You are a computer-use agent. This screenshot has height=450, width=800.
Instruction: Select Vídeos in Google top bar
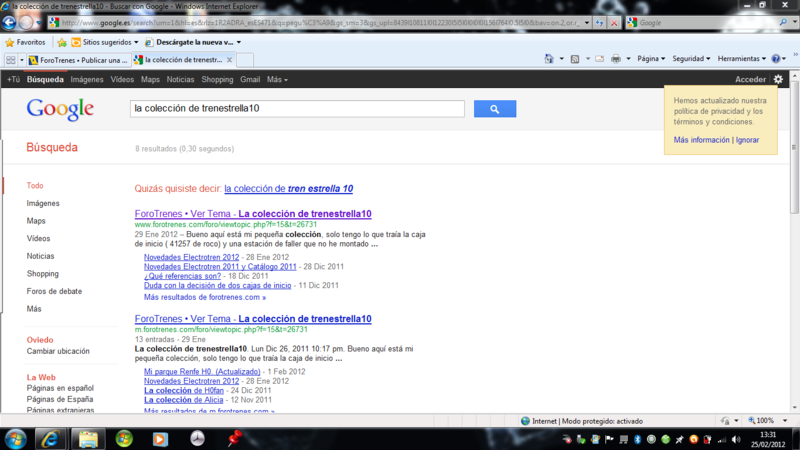click(x=122, y=80)
